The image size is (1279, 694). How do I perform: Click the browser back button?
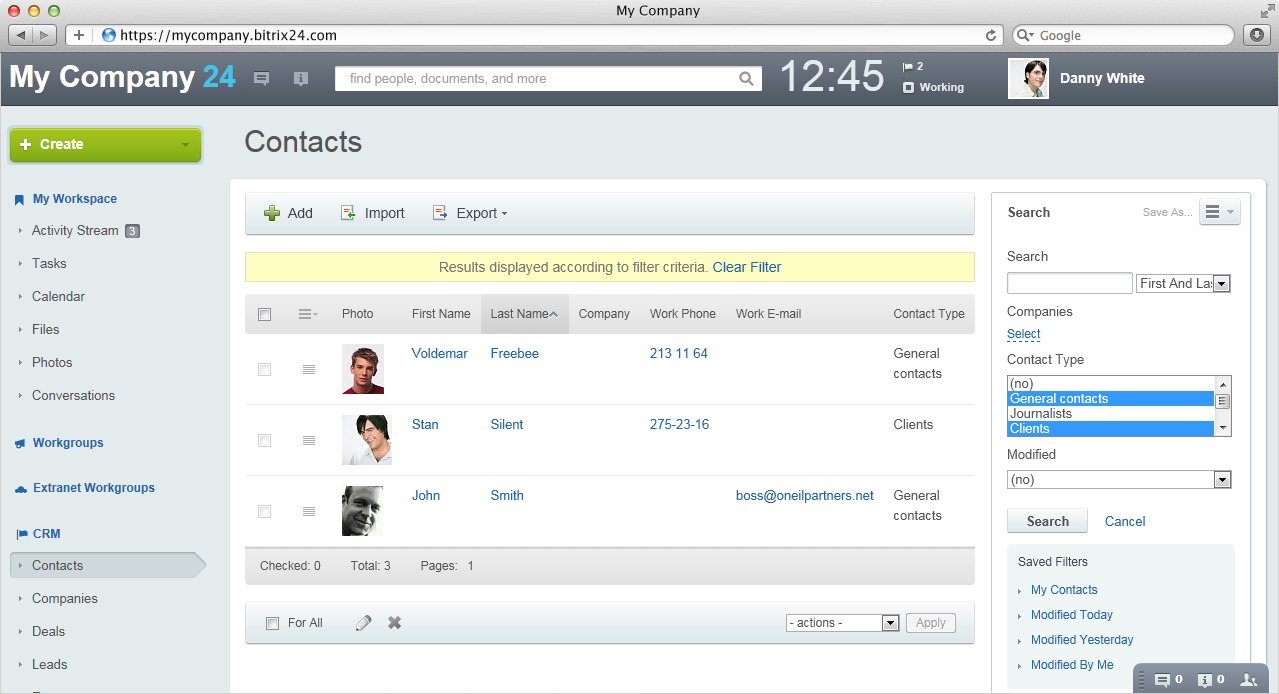click(21, 35)
